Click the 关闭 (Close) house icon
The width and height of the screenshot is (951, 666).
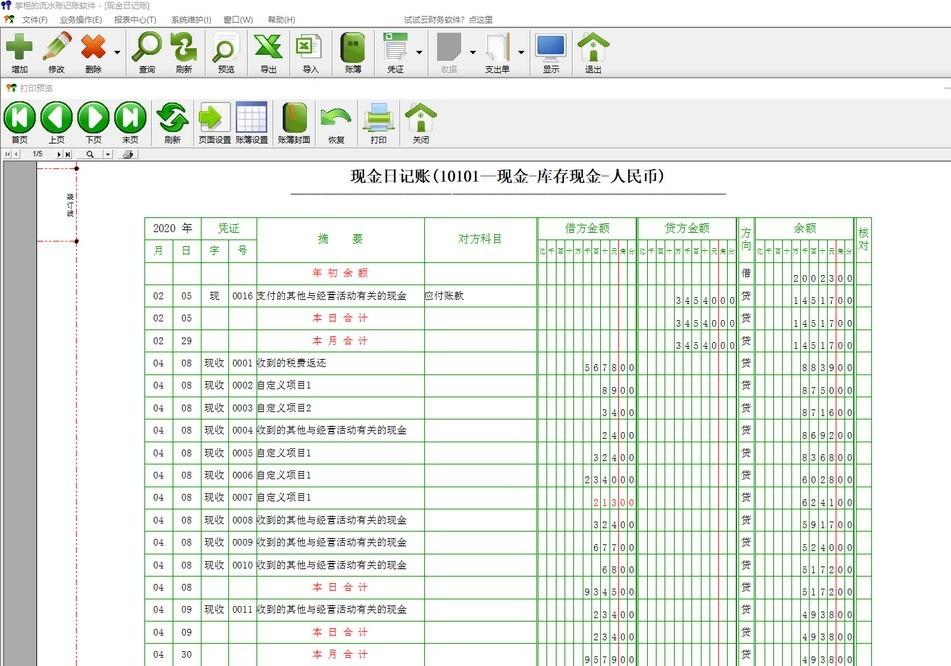[420, 118]
